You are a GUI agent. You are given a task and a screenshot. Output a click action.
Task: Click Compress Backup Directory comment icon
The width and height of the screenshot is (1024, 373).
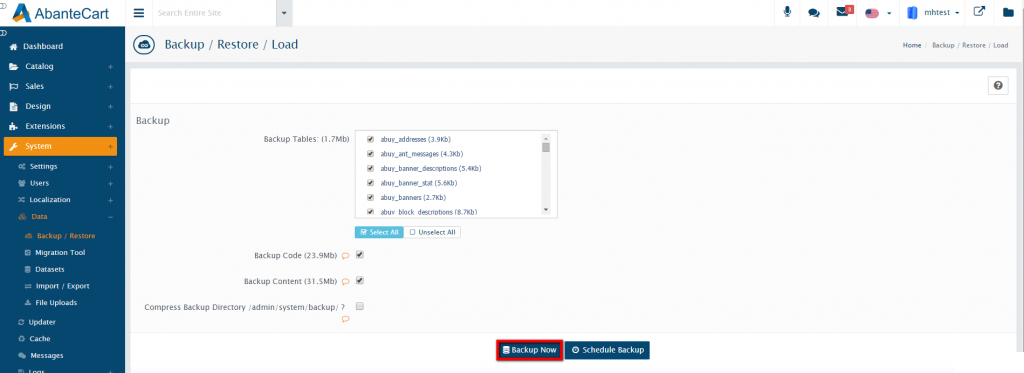tap(345, 319)
